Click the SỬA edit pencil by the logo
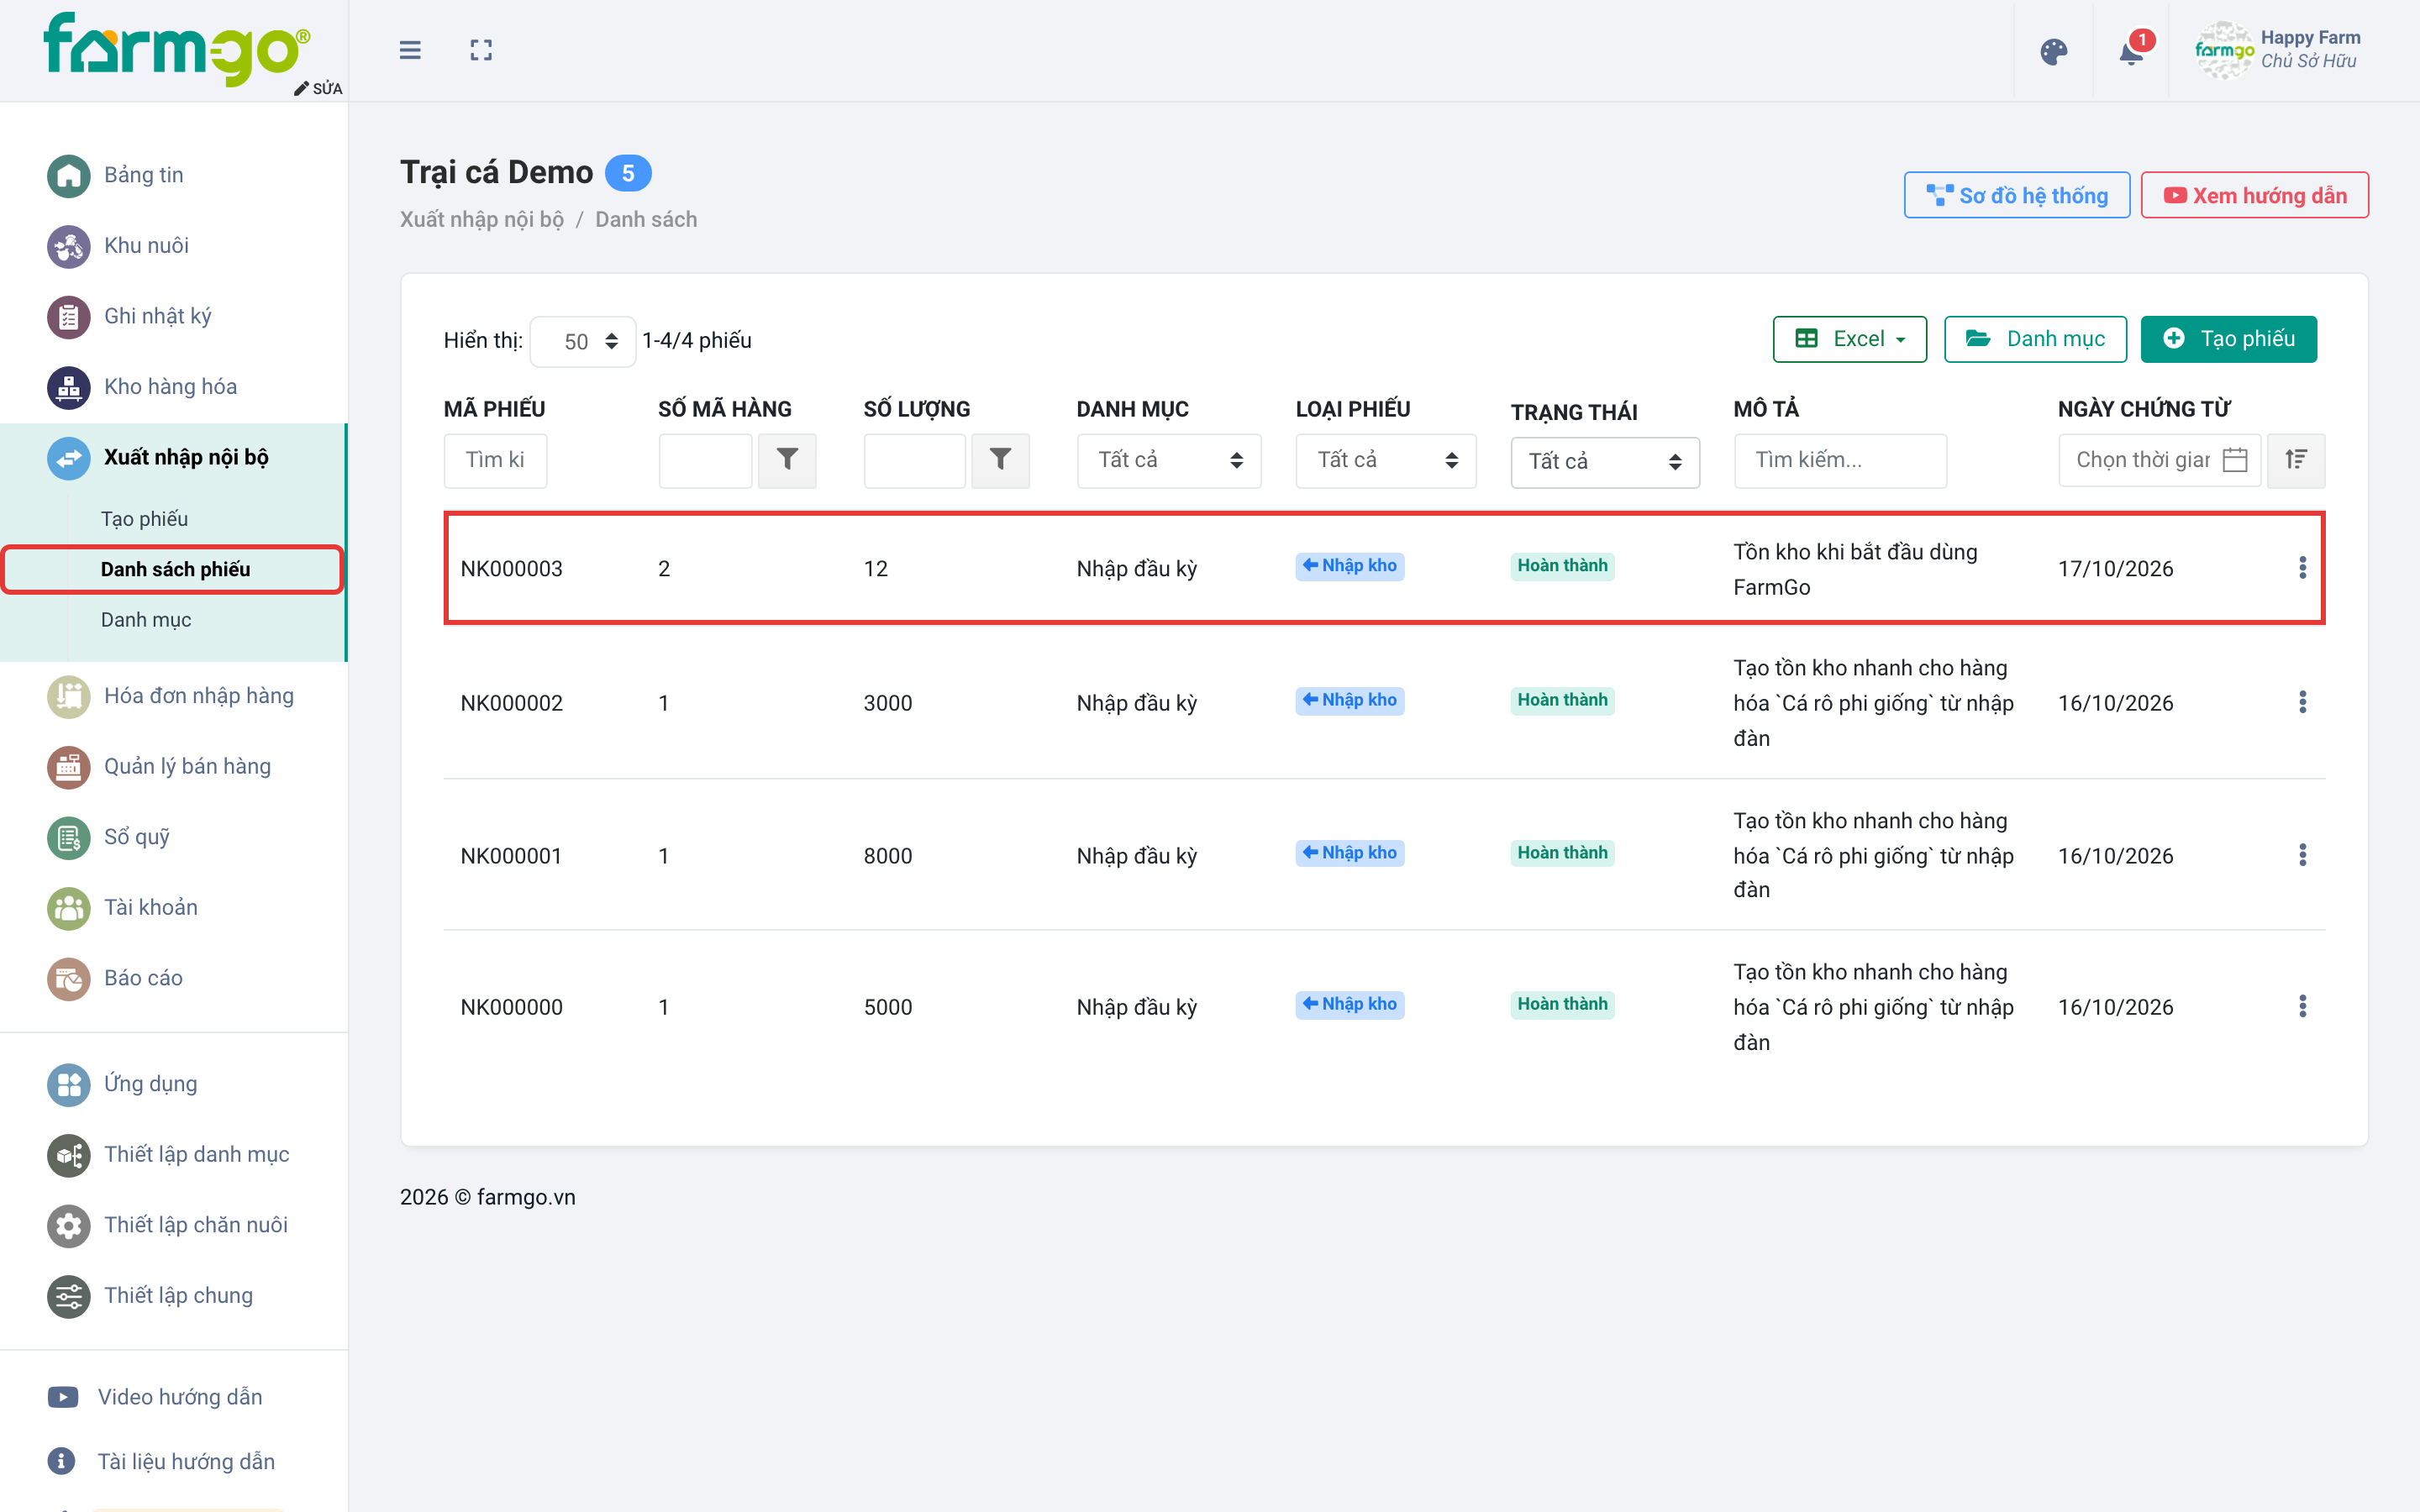Image resolution: width=2420 pixels, height=1512 pixels. tap(318, 88)
